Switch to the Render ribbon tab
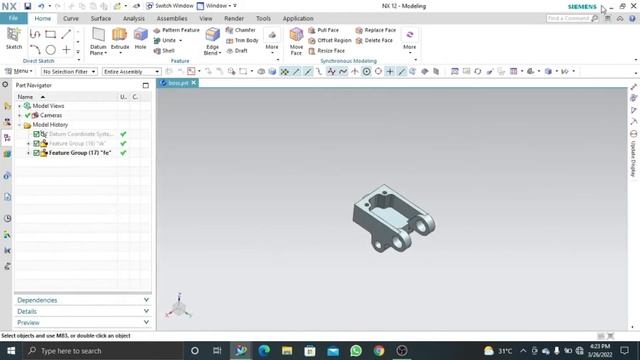The image size is (640, 360). pyautogui.click(x=234, y=18)
